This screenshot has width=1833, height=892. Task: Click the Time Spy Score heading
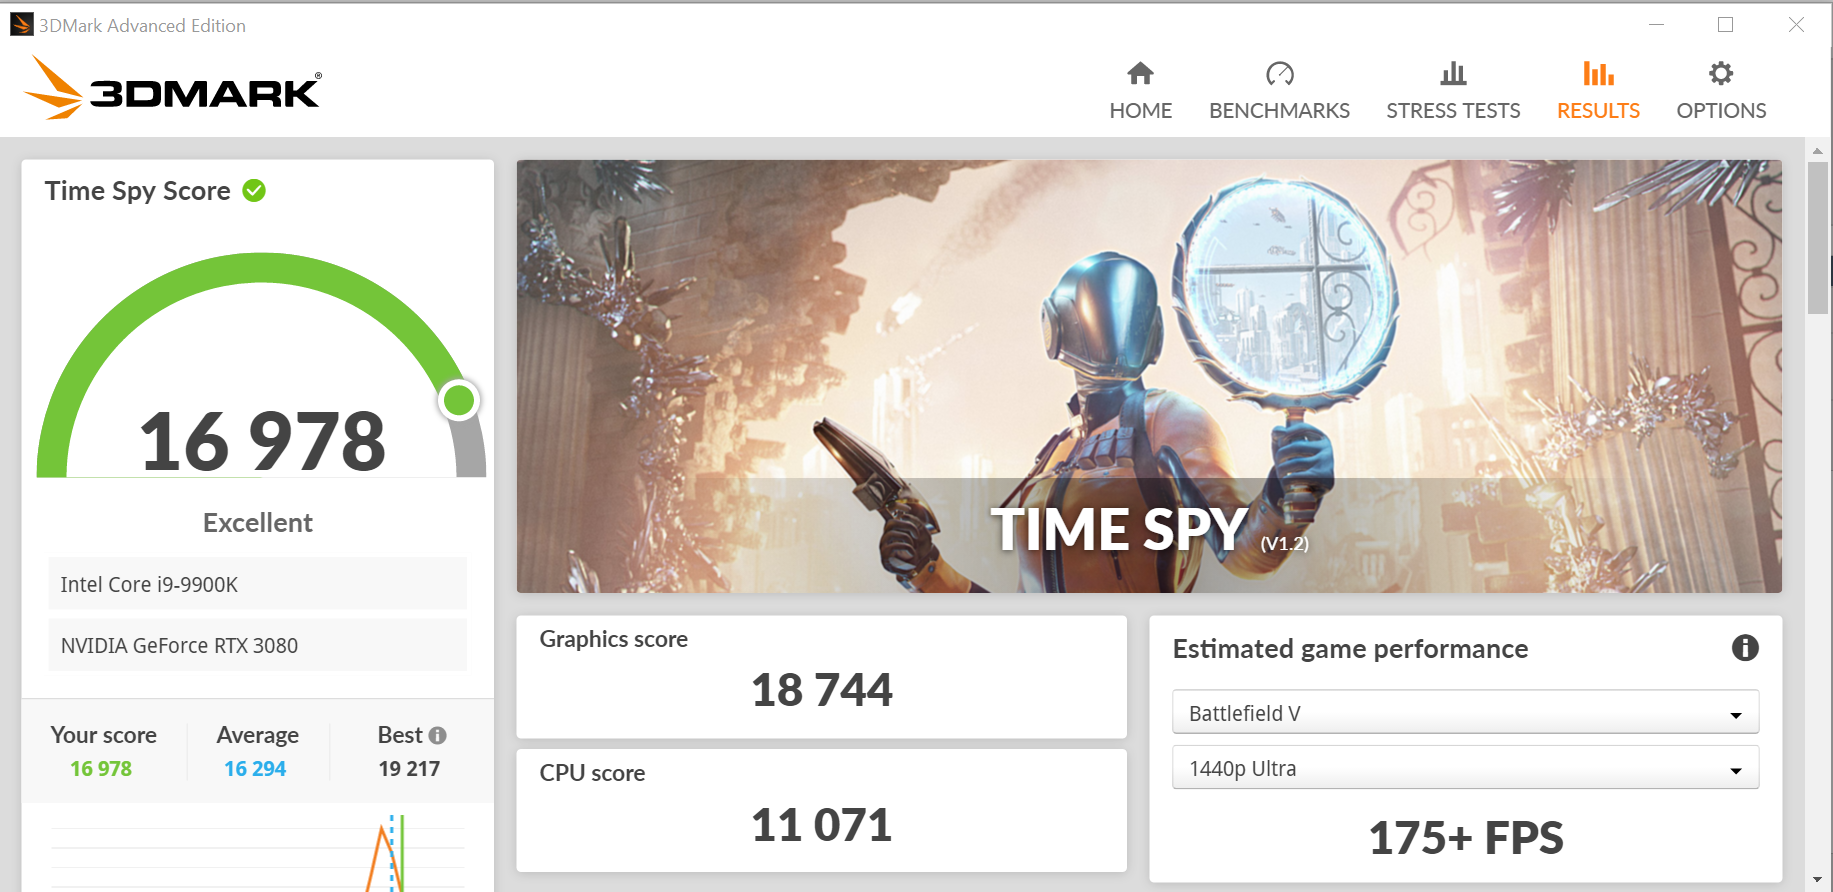click(x=138, y=190)
